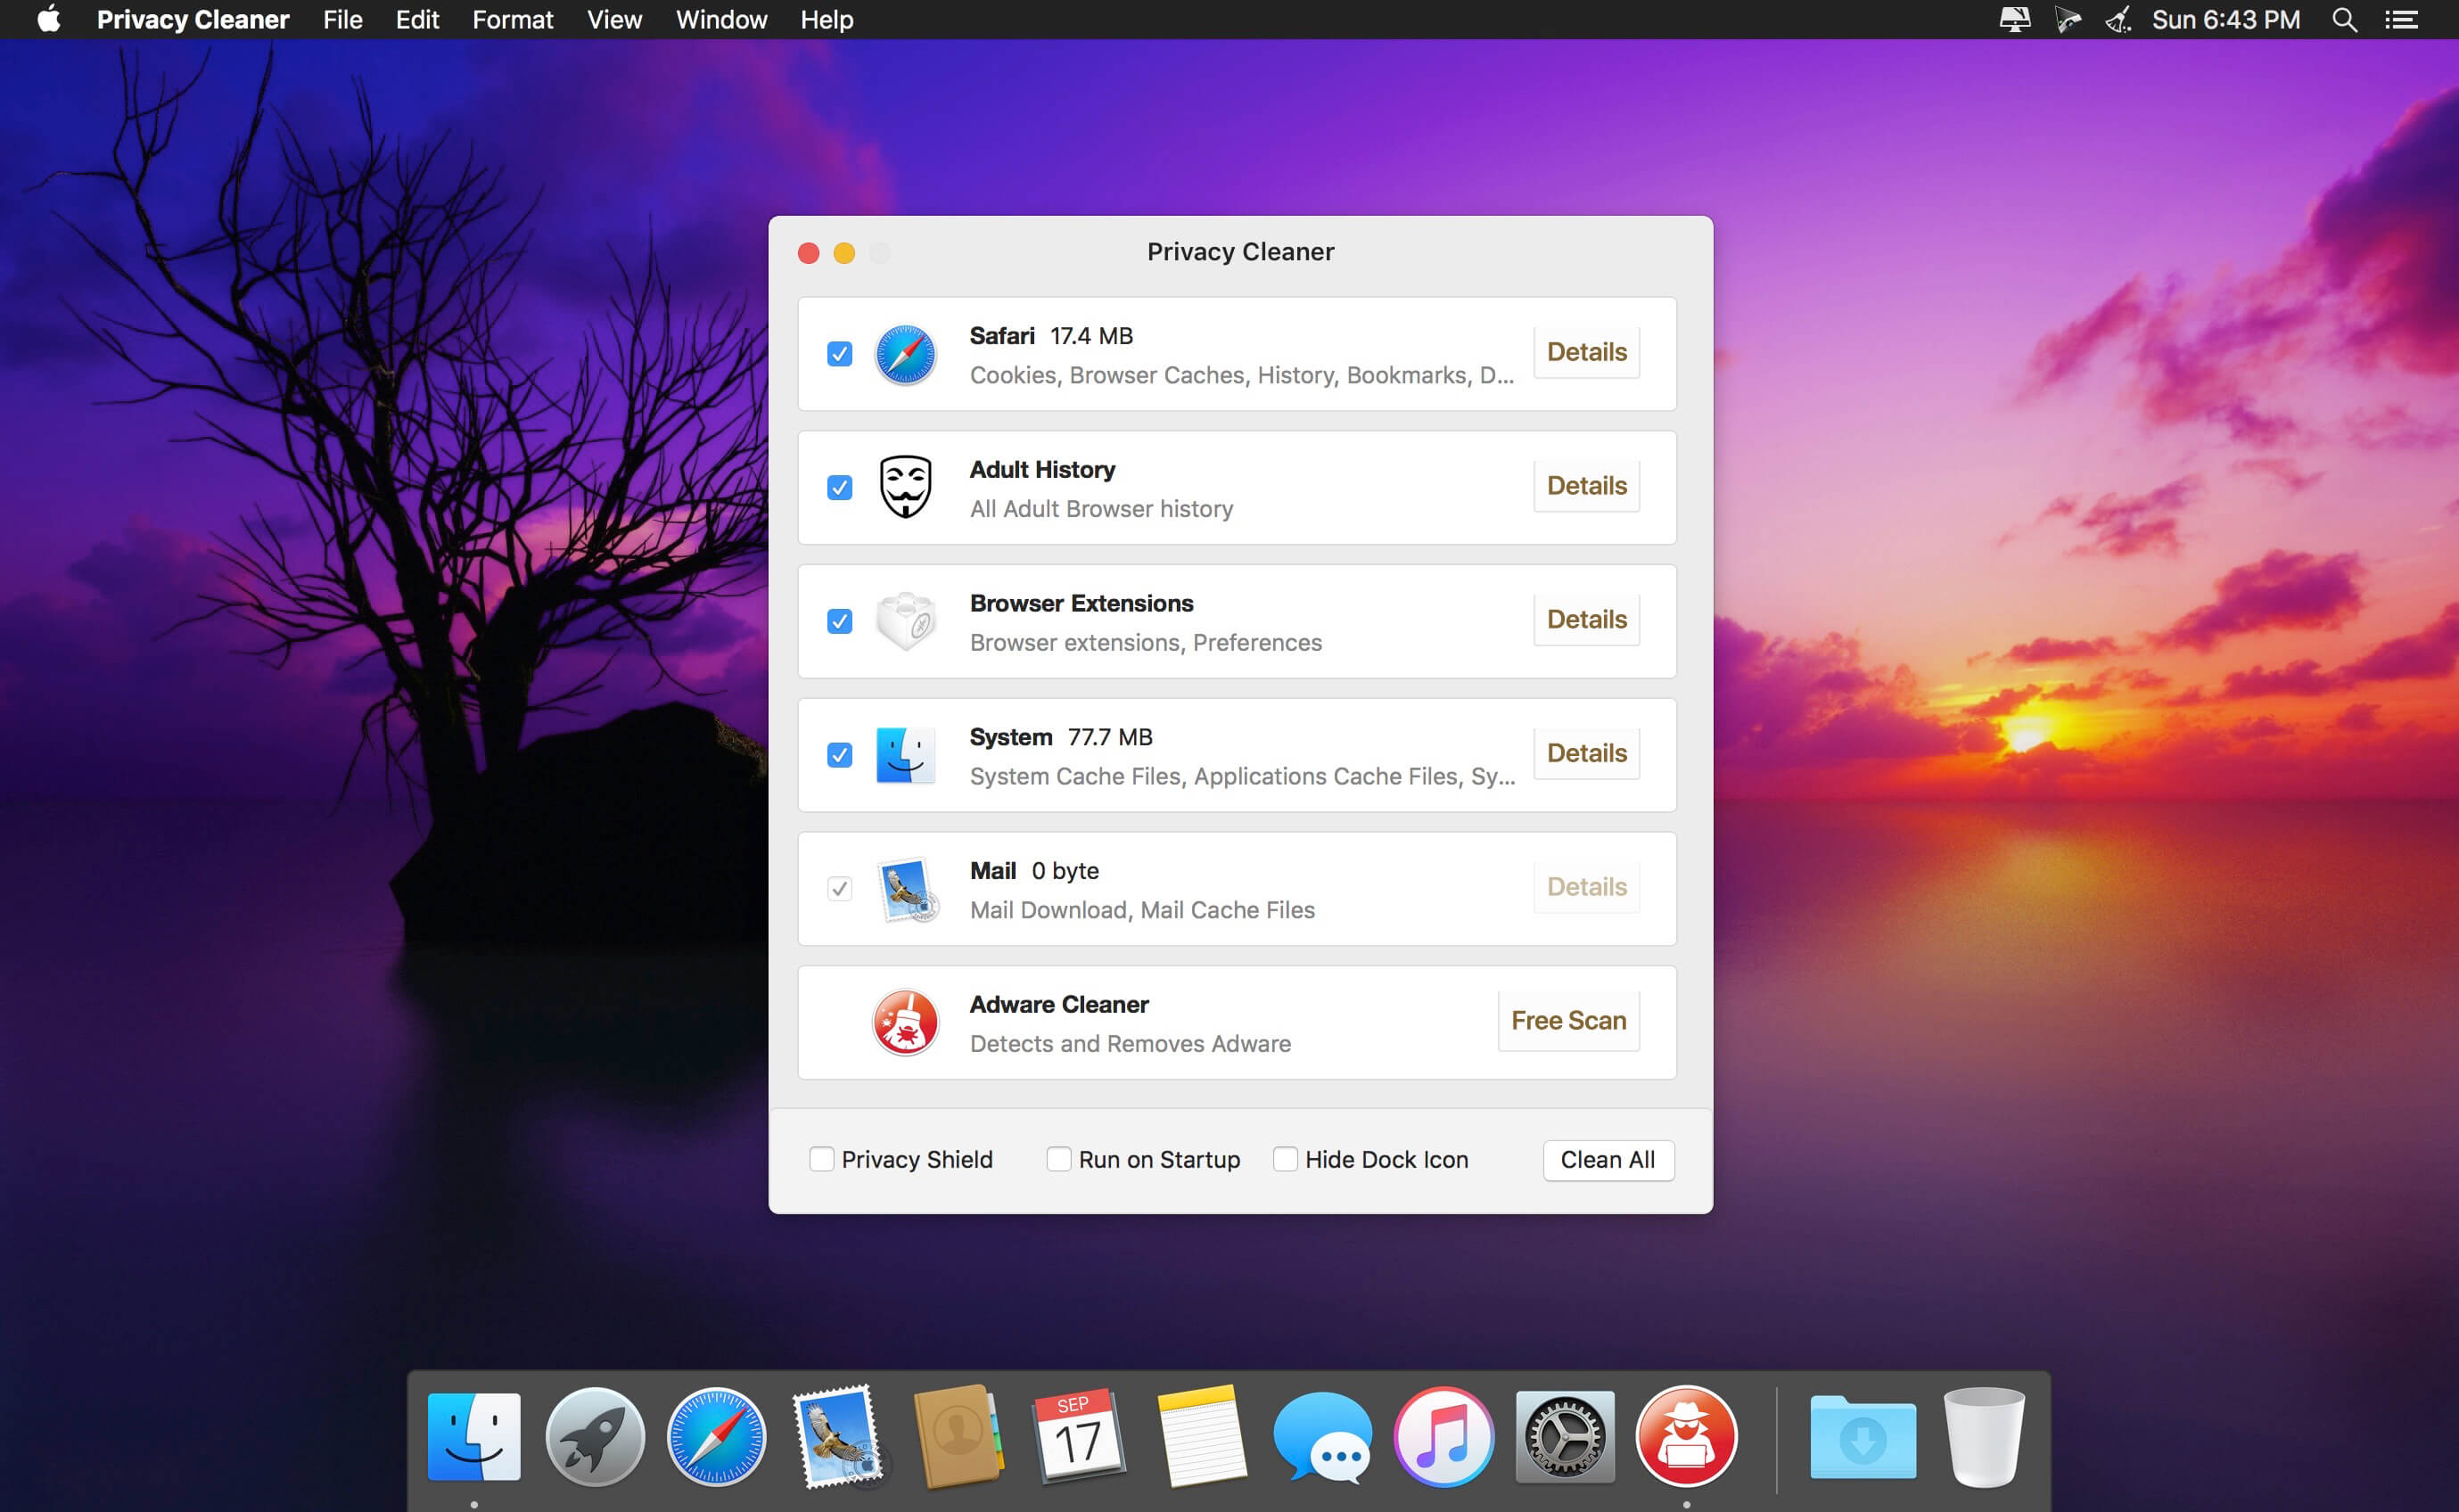Open Spotlight search magnifier in menu bar

pos(2344,20)
